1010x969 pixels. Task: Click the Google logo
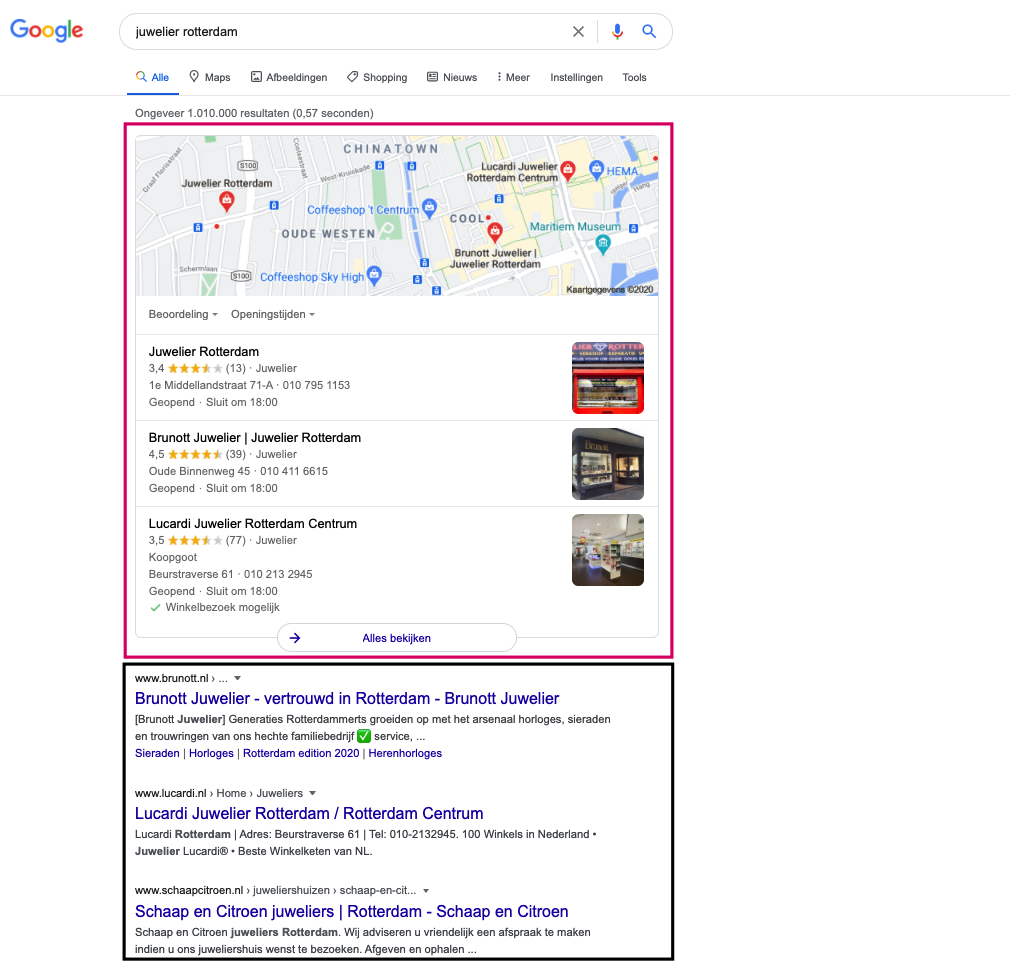click(47, 31)
